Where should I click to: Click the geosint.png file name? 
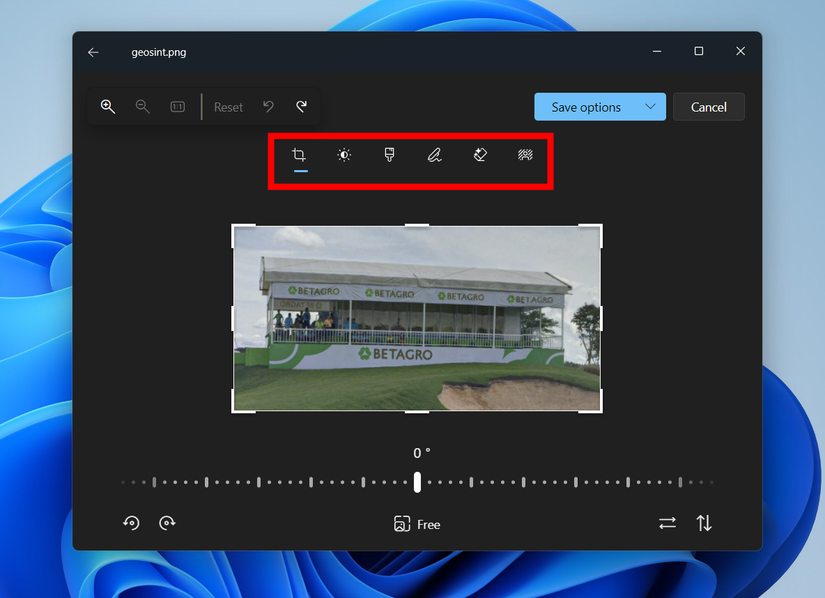coord(159,52)
